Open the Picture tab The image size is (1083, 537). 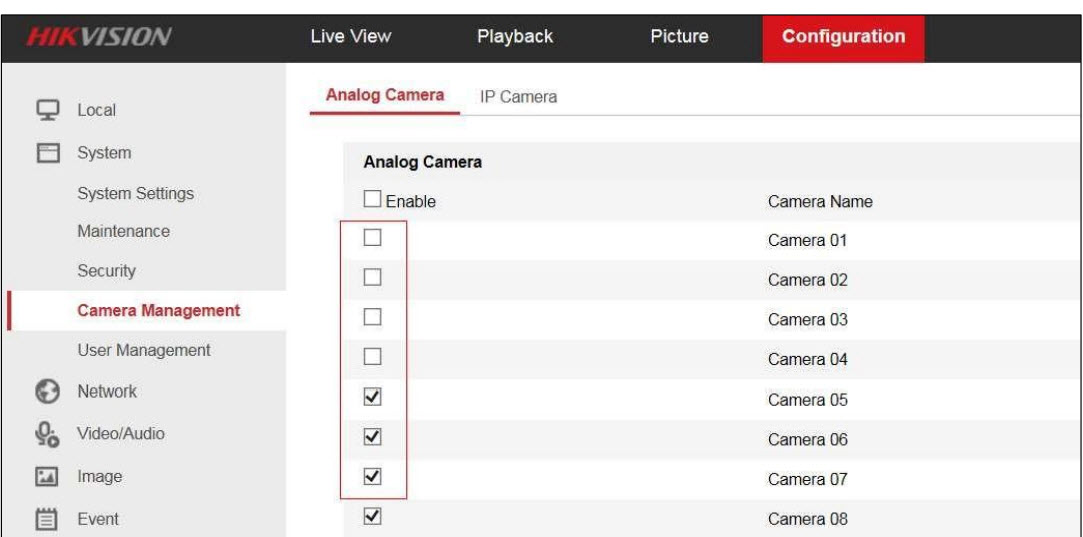coord(679,37)
